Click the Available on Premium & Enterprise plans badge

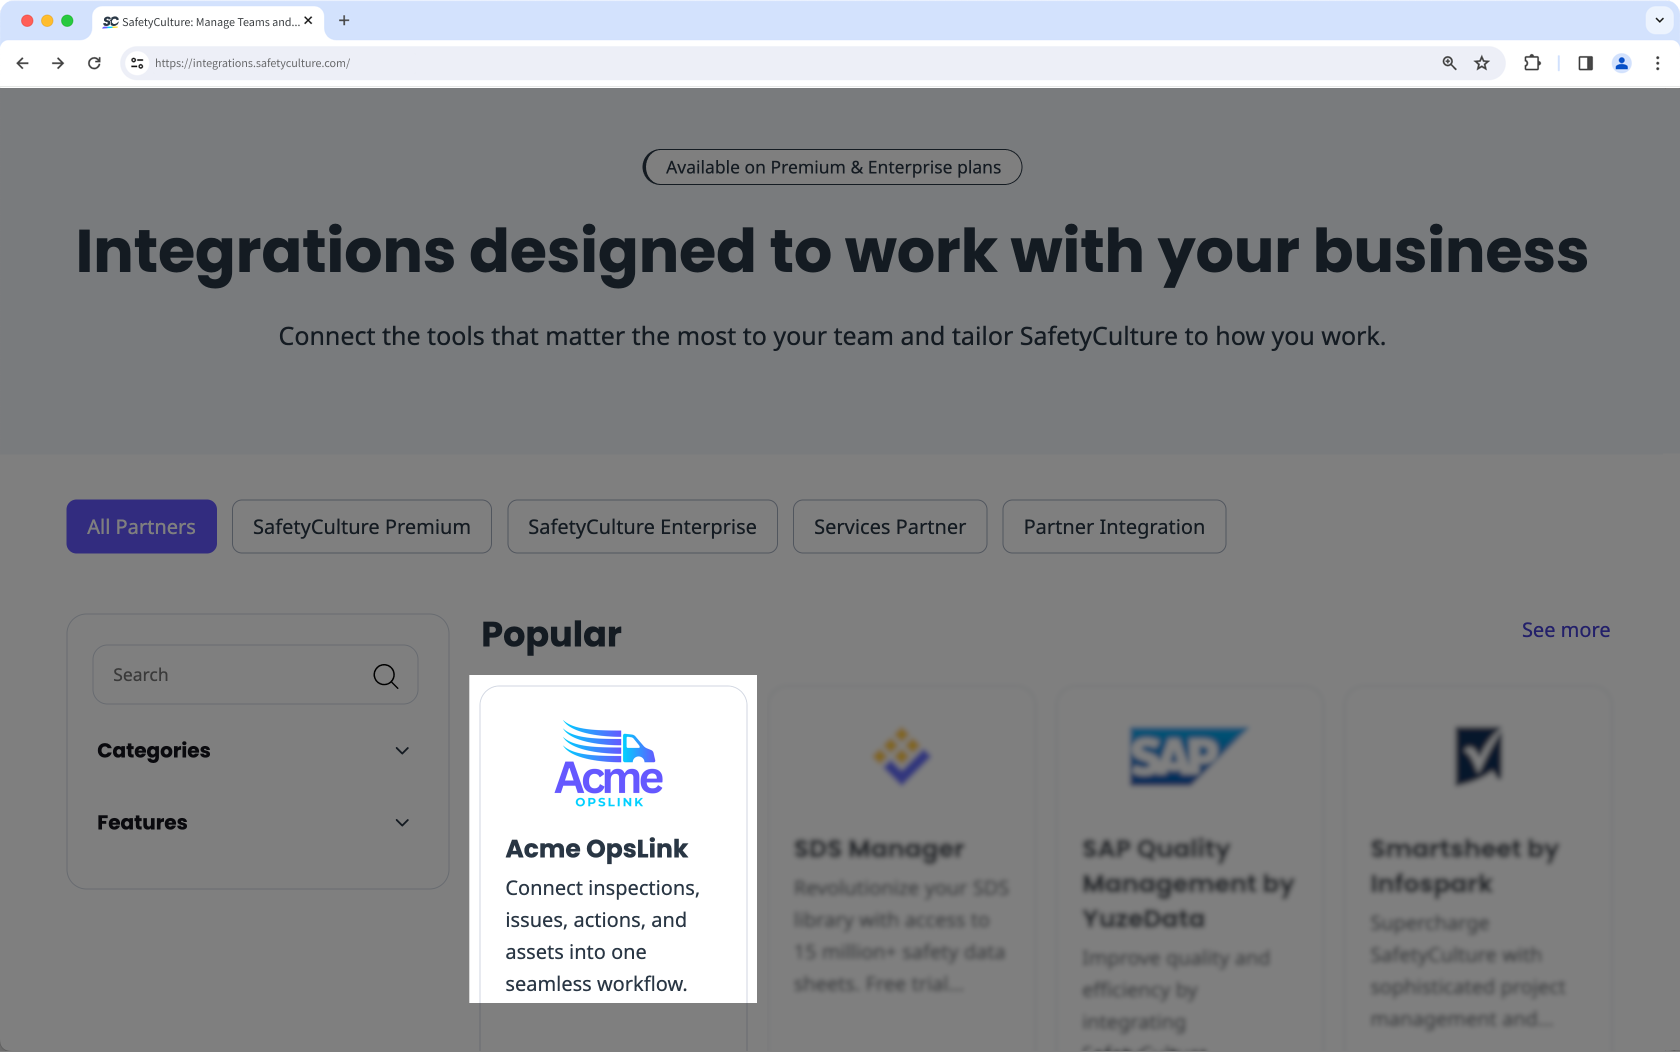tap(832, 167)
